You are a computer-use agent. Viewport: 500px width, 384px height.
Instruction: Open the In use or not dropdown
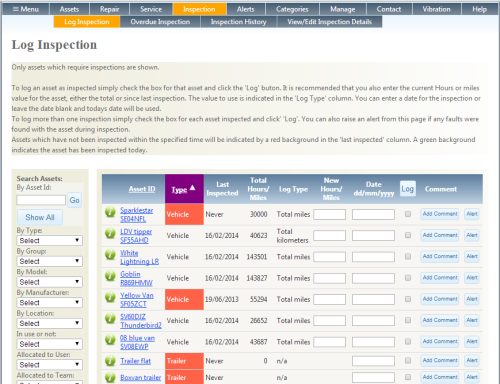(49, 344)
